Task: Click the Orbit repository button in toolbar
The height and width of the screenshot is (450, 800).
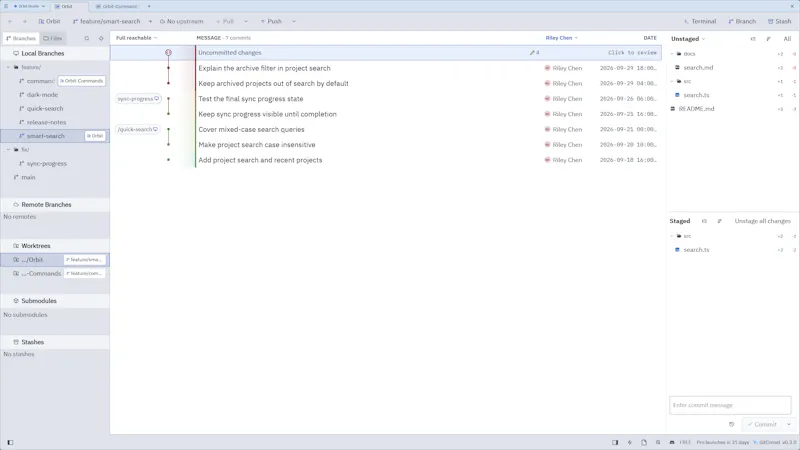Action: click(49, 21)
